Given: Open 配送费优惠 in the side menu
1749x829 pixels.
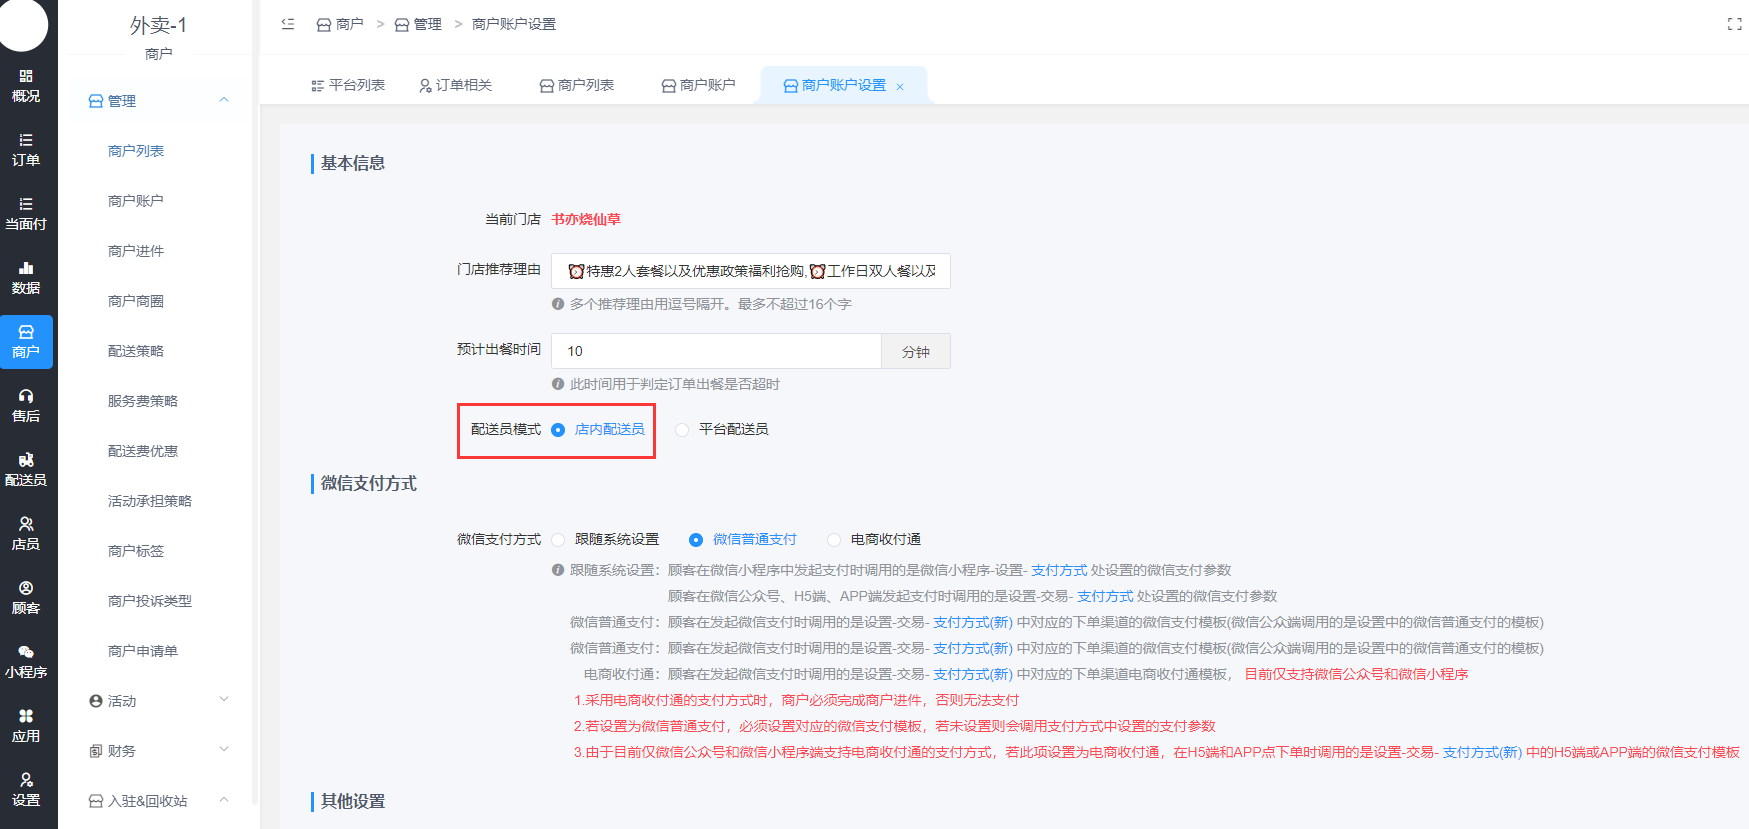Looking at the screenshot, I should click(x=143, y=451).
